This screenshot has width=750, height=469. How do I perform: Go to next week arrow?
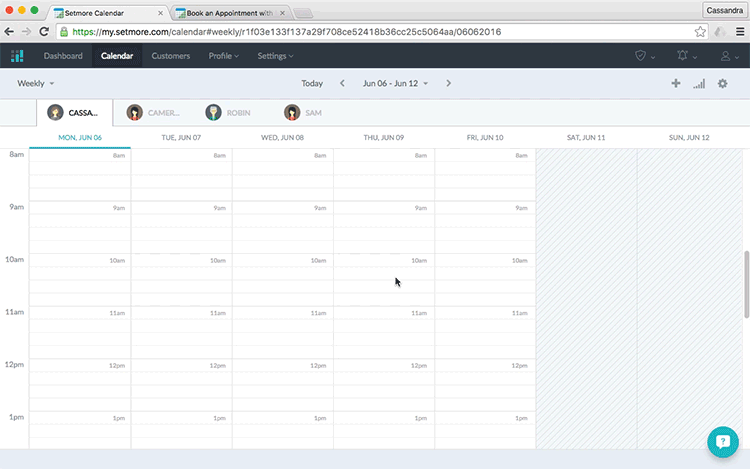click(x=448, y=83)
